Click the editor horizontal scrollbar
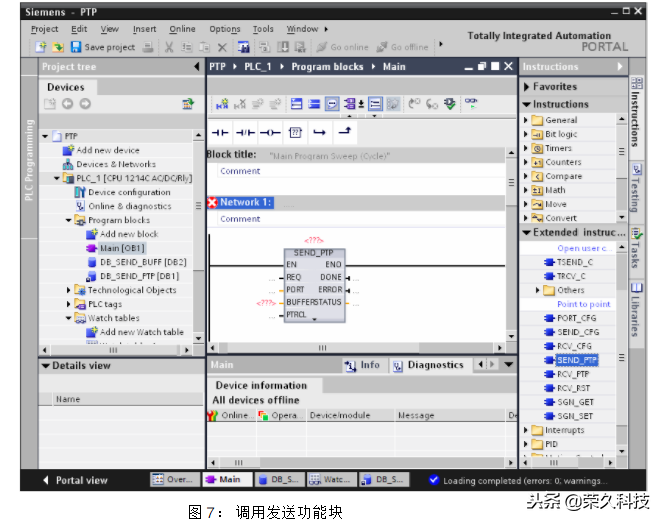The width and height of the screenshot is (664, 524). (x=356, y=348)
